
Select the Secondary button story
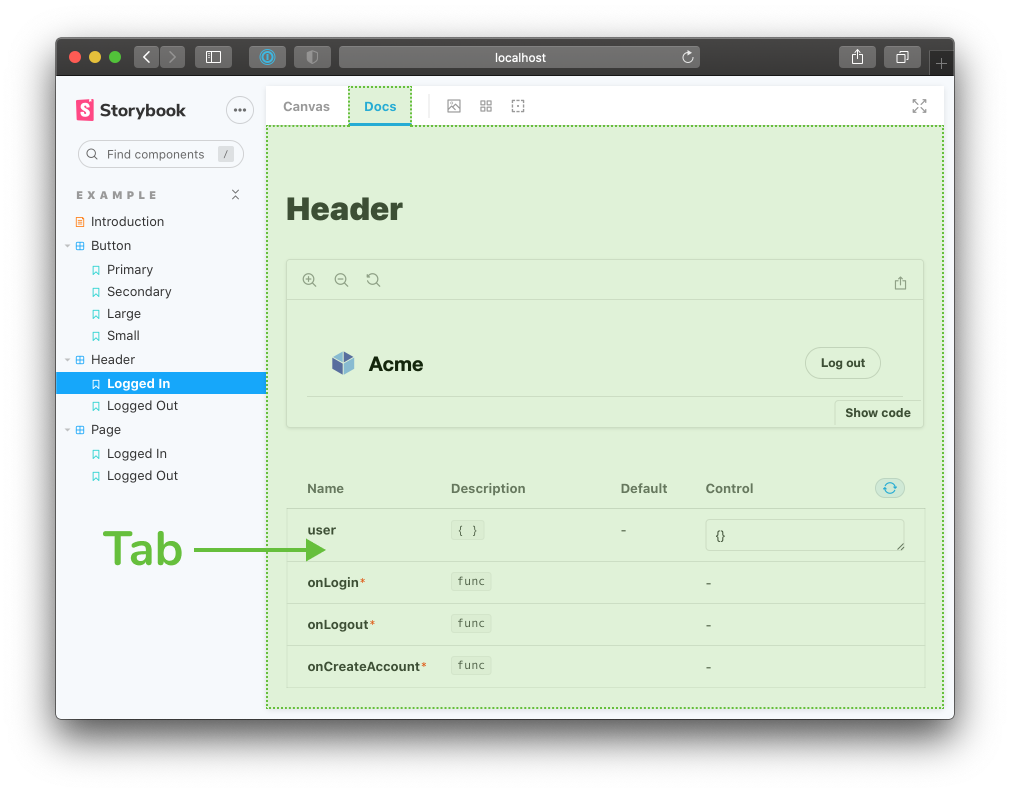click(x=139, y=292)
